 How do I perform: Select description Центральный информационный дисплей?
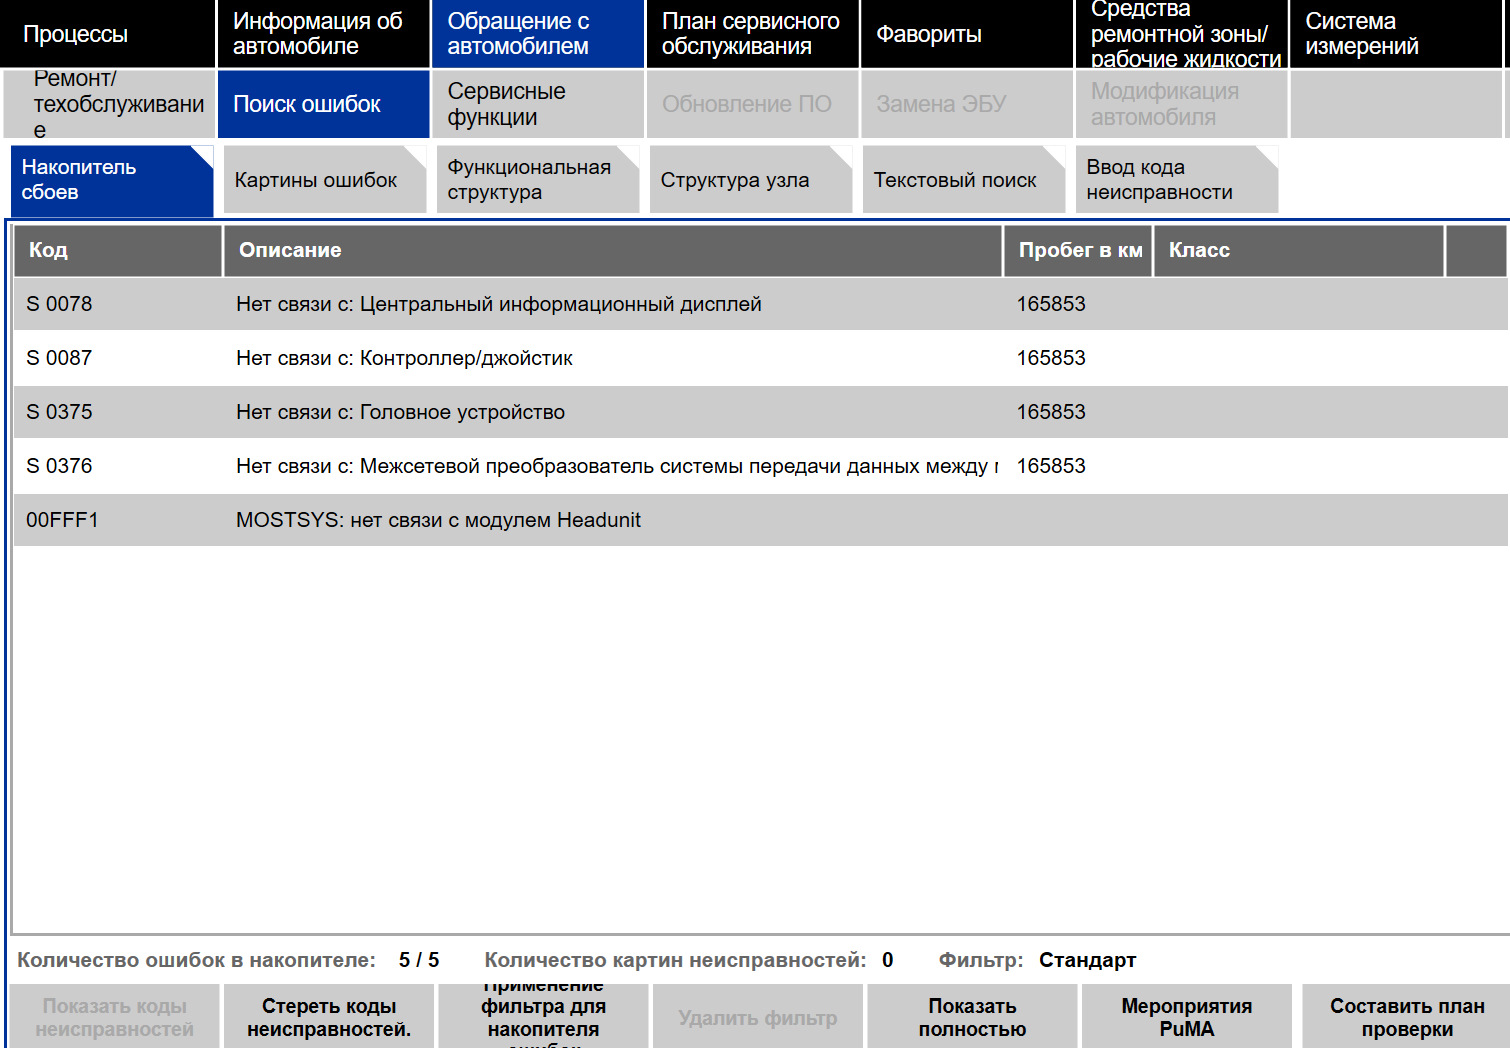(x=499, y=304)
